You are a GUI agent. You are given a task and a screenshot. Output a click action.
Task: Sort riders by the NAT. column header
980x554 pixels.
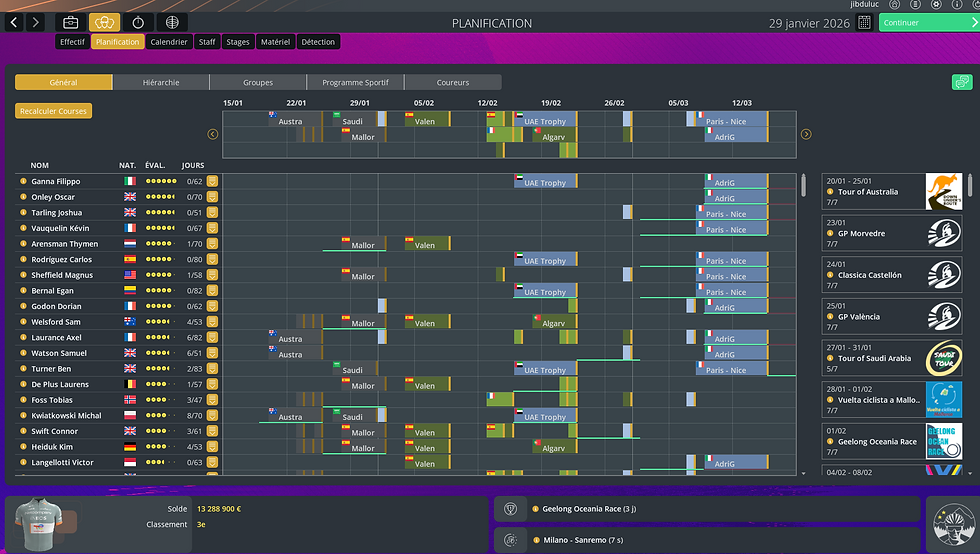coord(128,166)
